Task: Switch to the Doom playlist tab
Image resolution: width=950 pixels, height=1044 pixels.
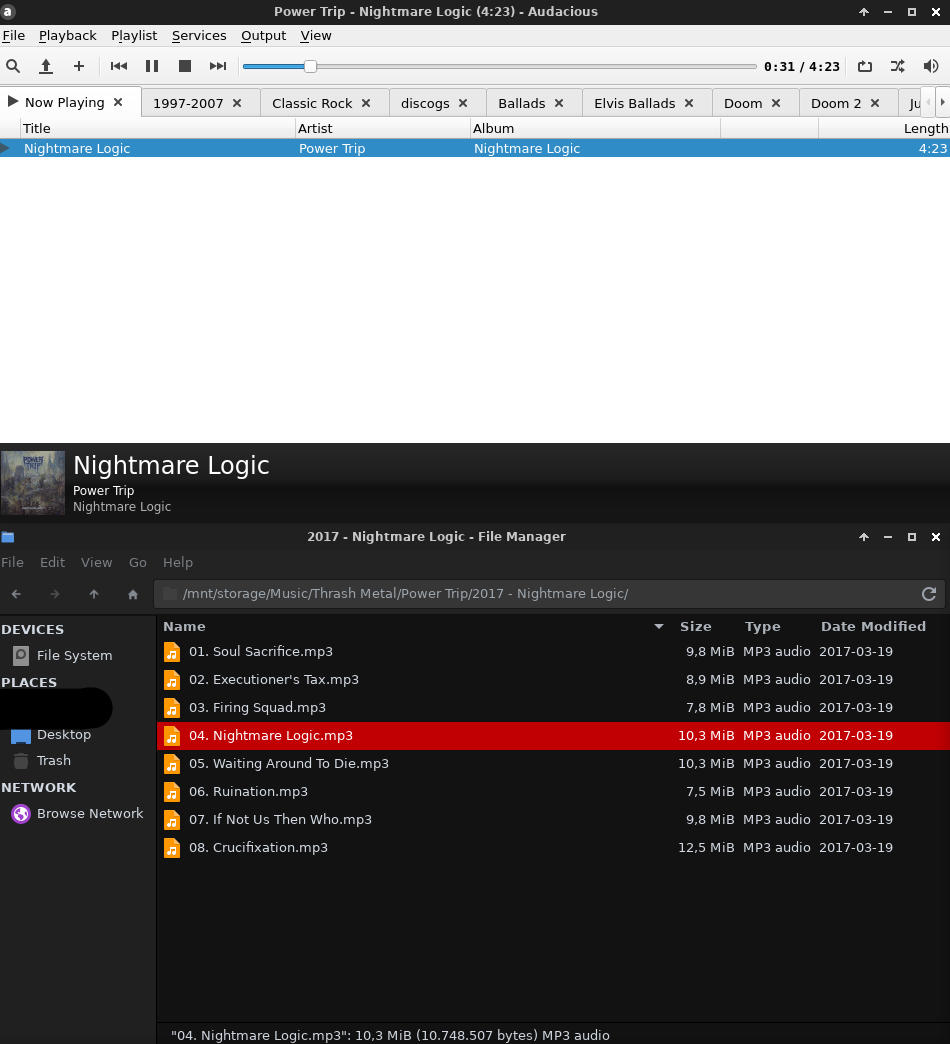Action: 743,103
